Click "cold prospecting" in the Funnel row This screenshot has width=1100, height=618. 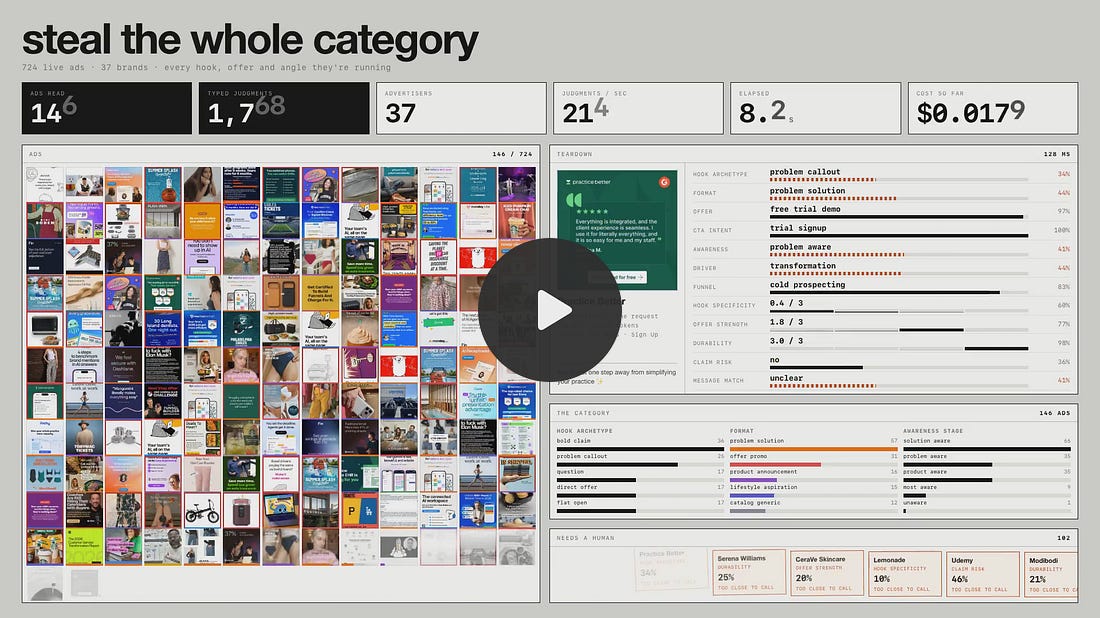807,285
